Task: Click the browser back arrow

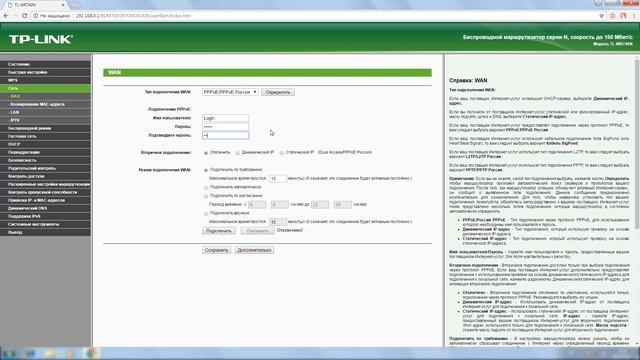Action: click(6, 16)
